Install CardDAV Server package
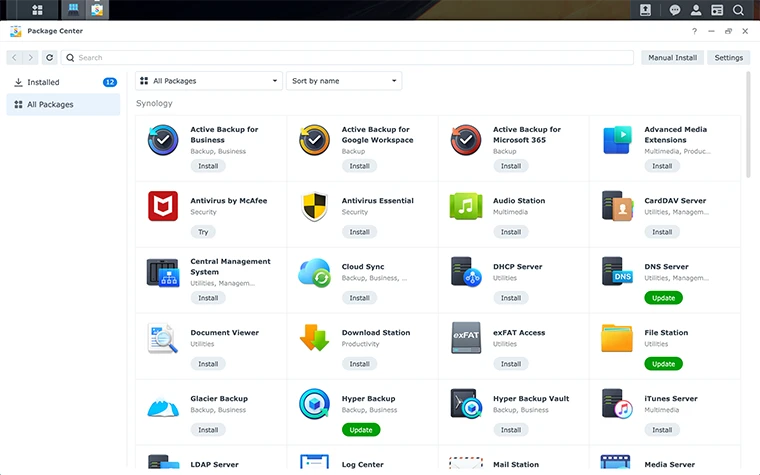Viewport: 760px width, 475px height. 662,232
